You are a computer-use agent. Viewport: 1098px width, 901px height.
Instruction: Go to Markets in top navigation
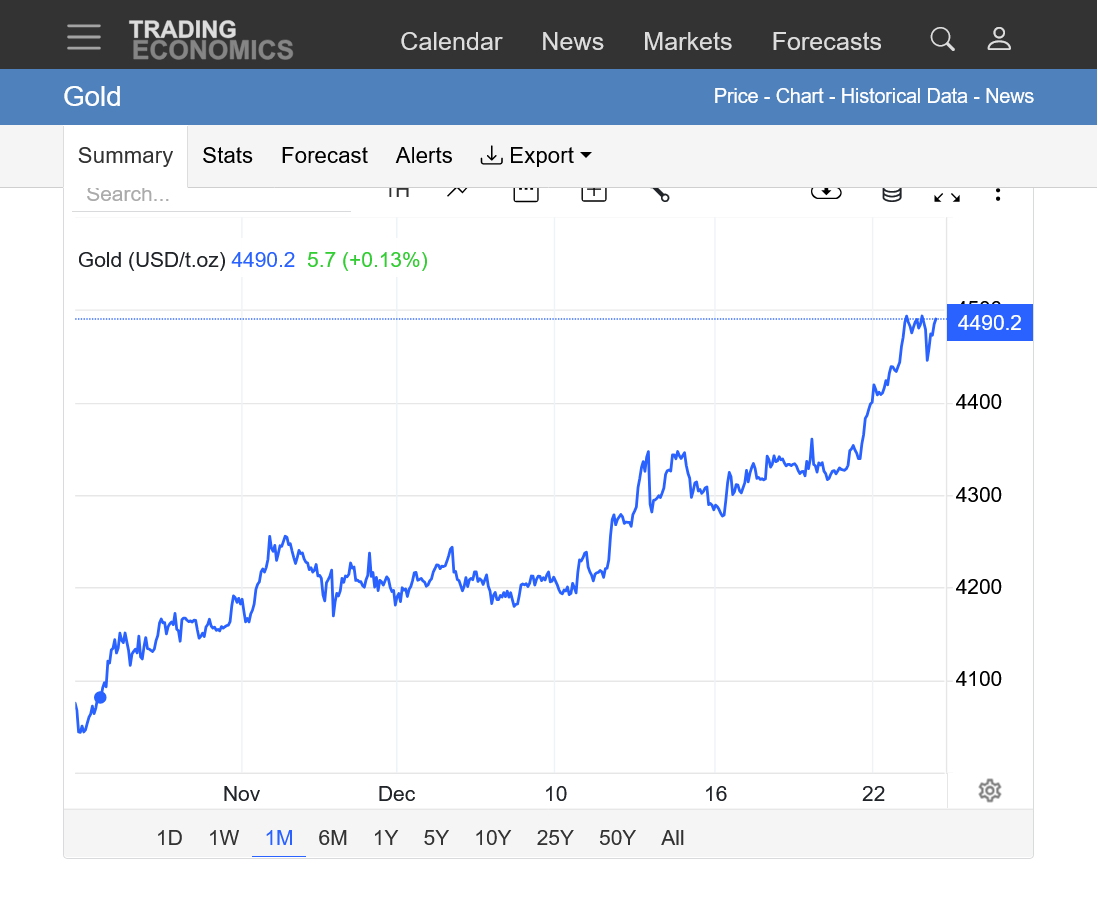coord(687,42)
